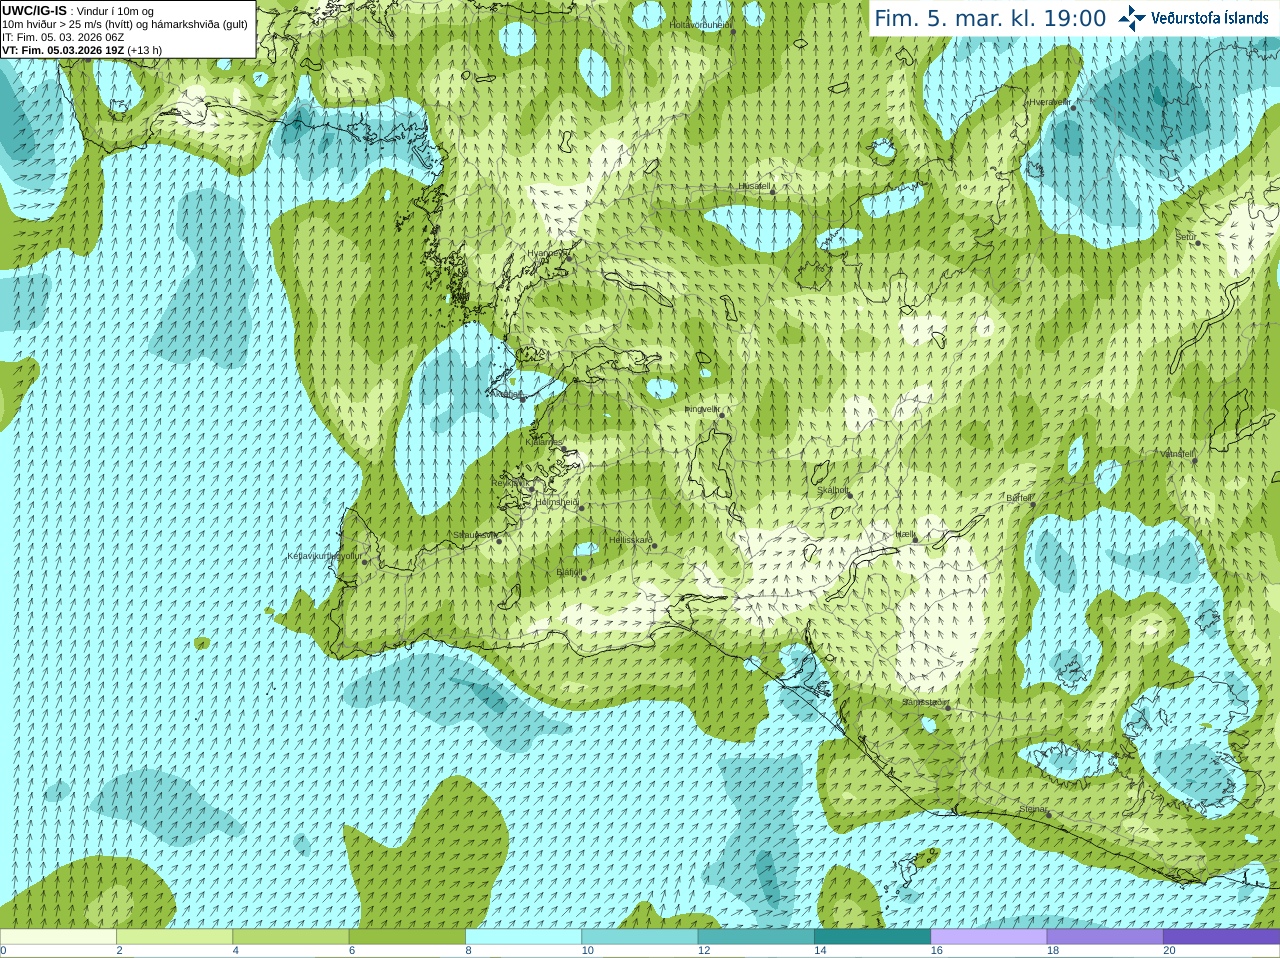The height and width of the screenshot is (958, 1280).
Task: Click the 'IT: Fim. 05. 03. 2026 06Z' line
Action: [x=63, y=37]
